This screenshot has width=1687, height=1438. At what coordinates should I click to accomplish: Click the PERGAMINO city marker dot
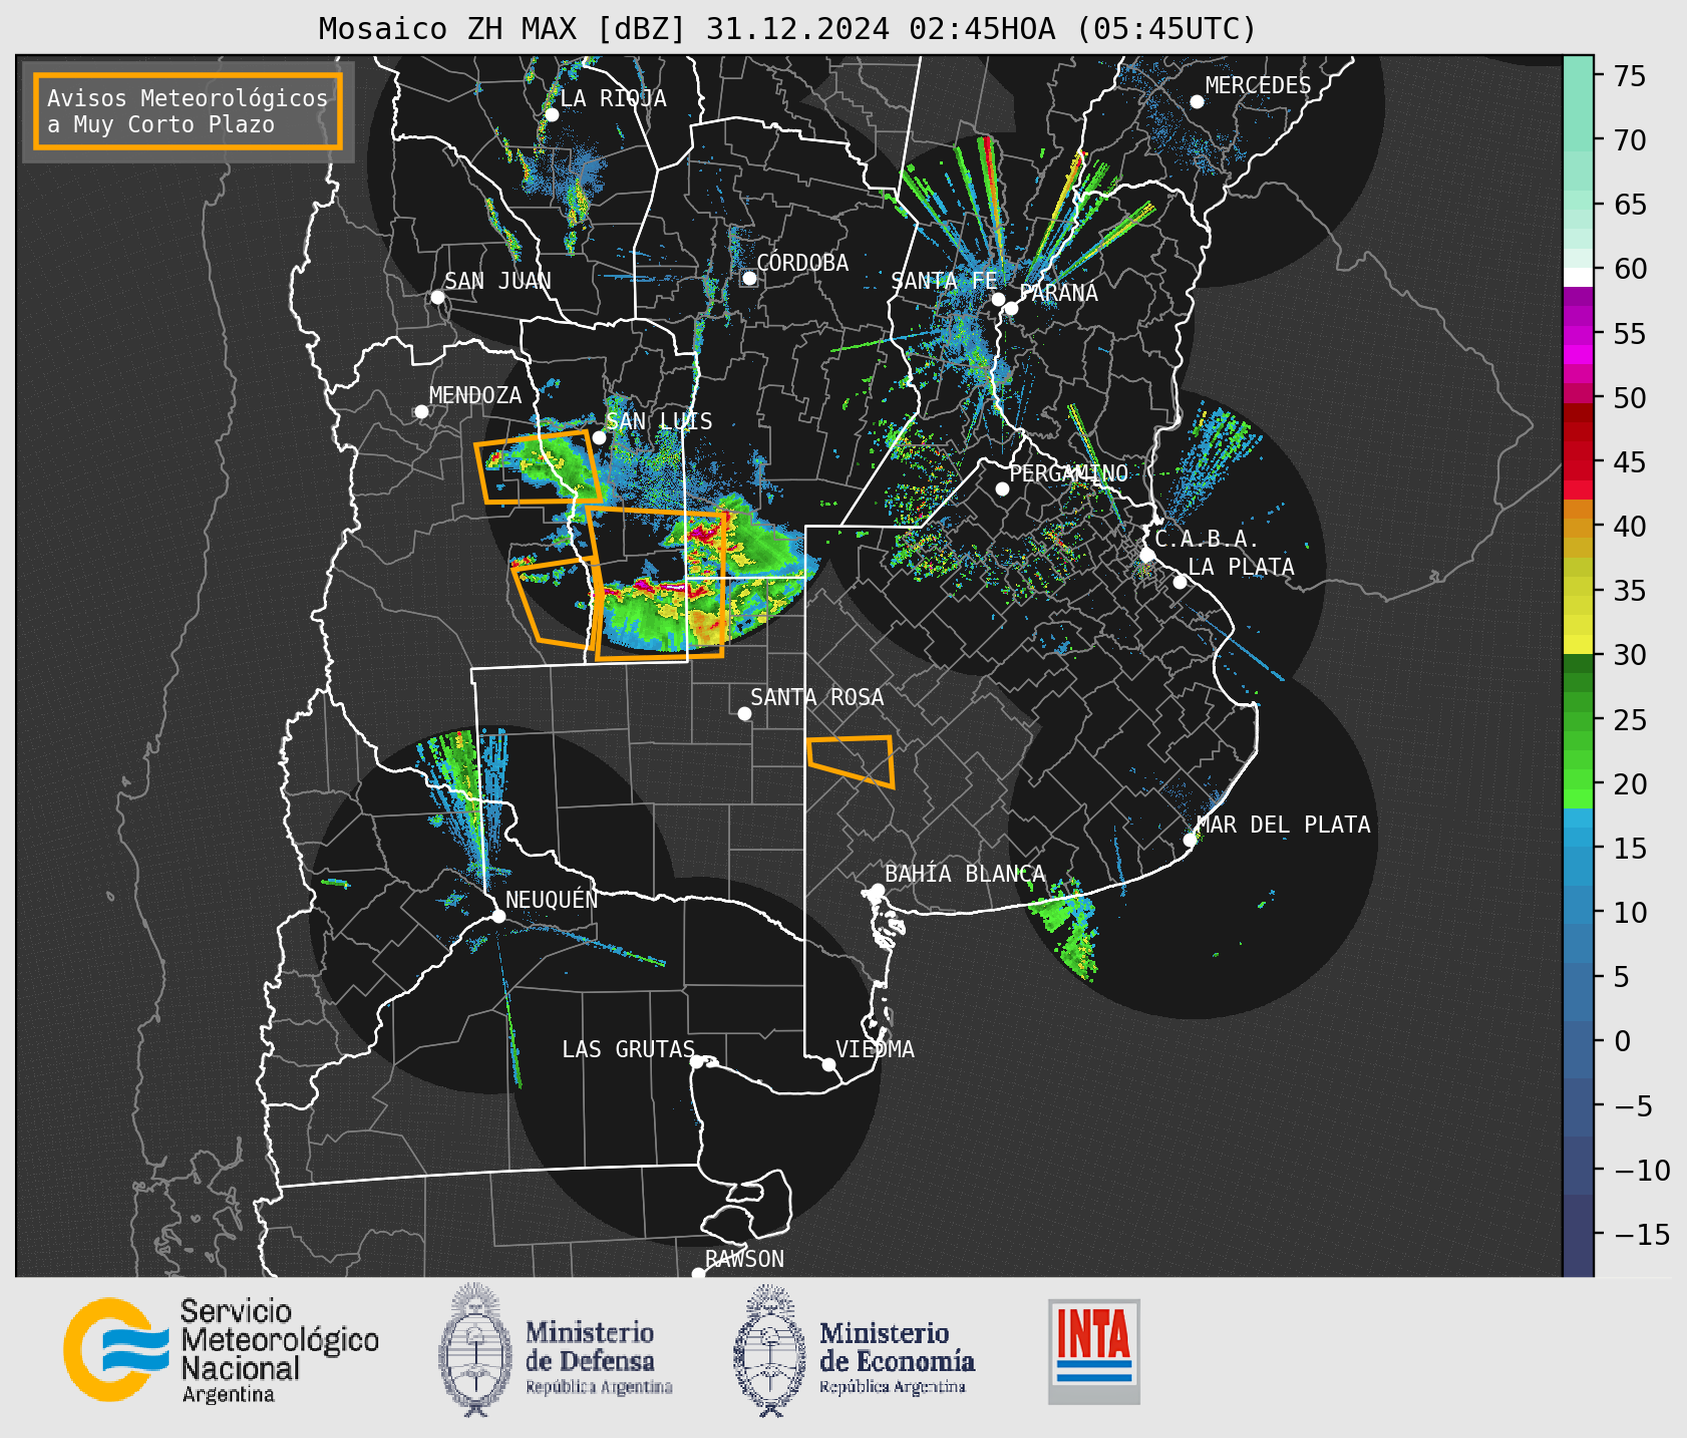(1002, 489)
